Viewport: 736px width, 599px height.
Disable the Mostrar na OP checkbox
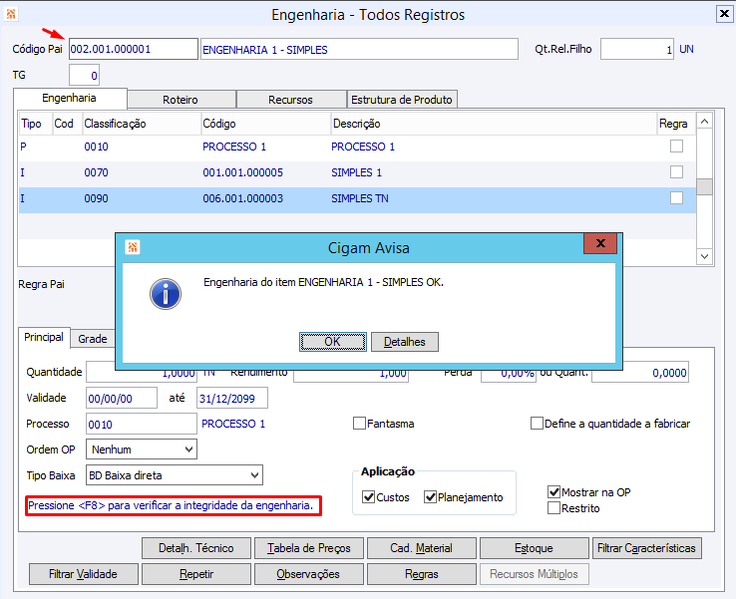554,492
